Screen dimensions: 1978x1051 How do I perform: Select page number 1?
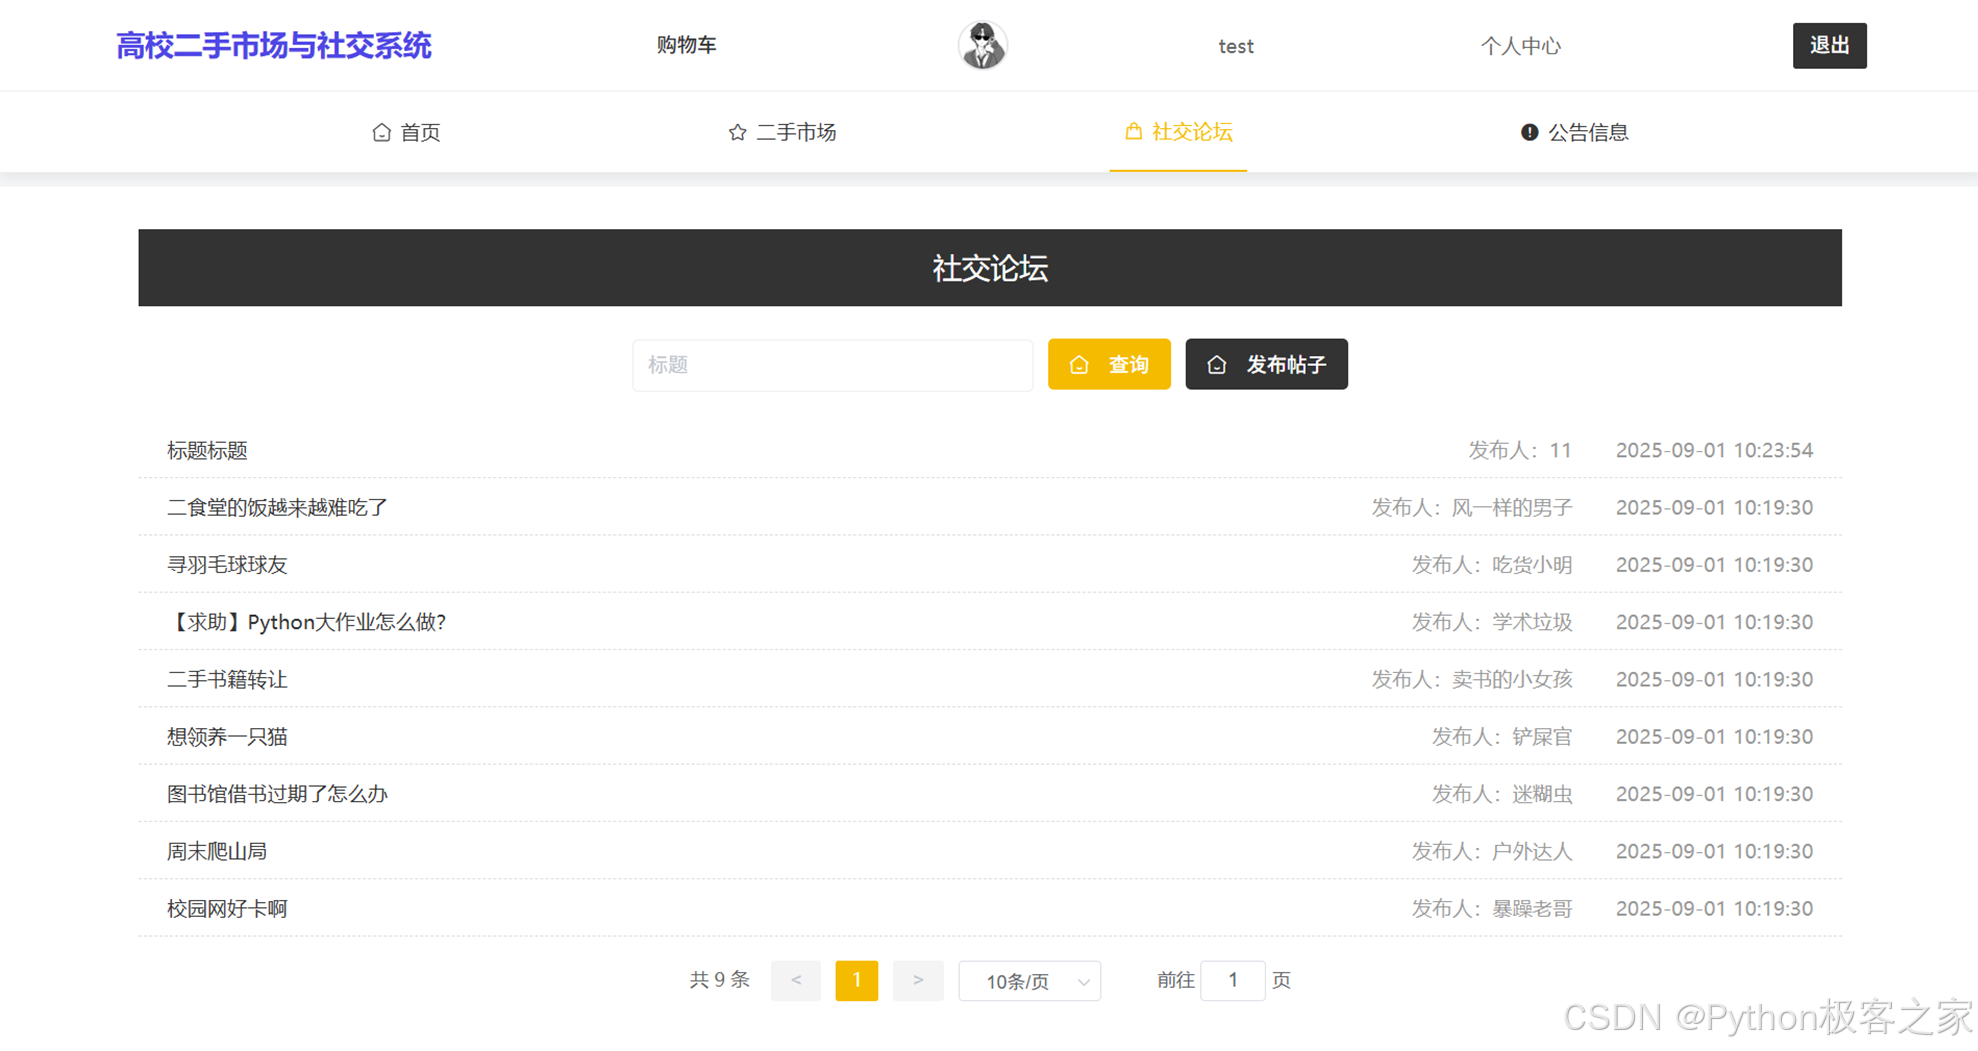click(x=857, y=980)
